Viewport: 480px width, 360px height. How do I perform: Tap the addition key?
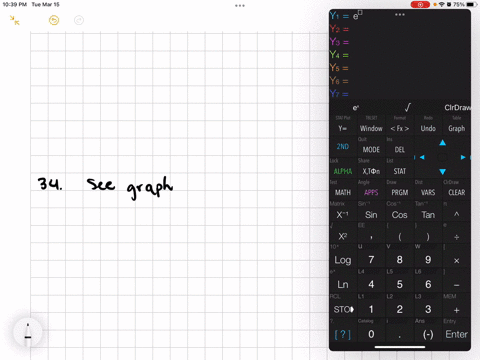pos(456,310)
